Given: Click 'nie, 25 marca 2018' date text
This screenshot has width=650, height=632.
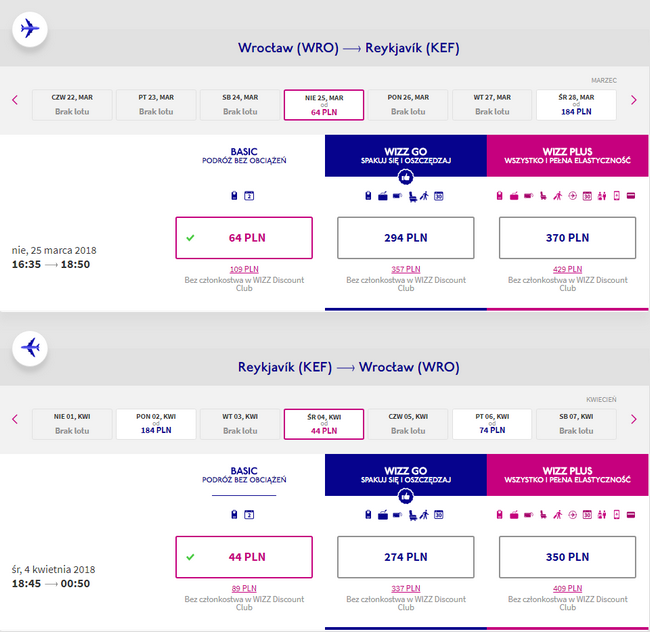Looking at the screenshot, I should click(54, 250).
